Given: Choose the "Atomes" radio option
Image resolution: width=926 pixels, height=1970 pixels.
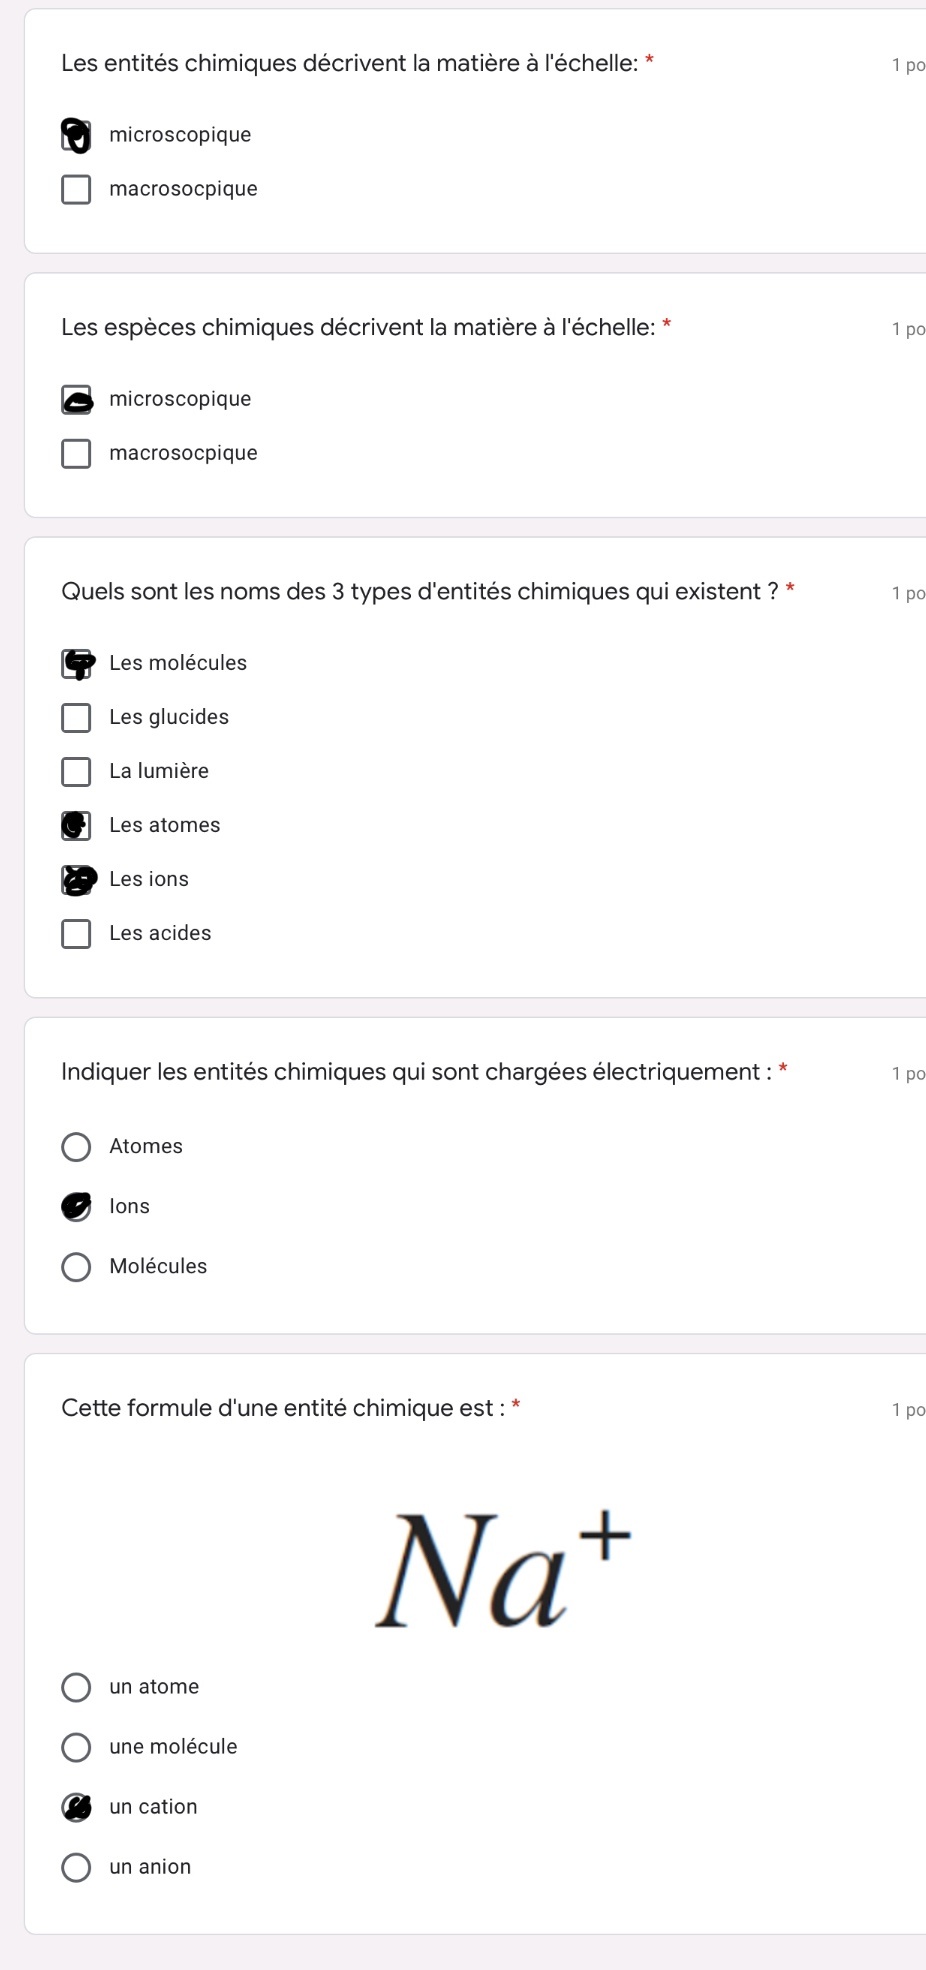Looking at the screenshot, I should click(76, 1146).
